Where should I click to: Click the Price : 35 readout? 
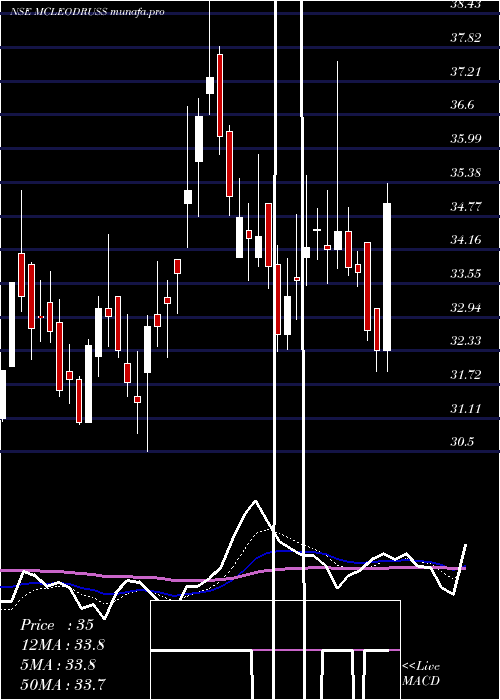pyautogui.click(x=57, y=625)
